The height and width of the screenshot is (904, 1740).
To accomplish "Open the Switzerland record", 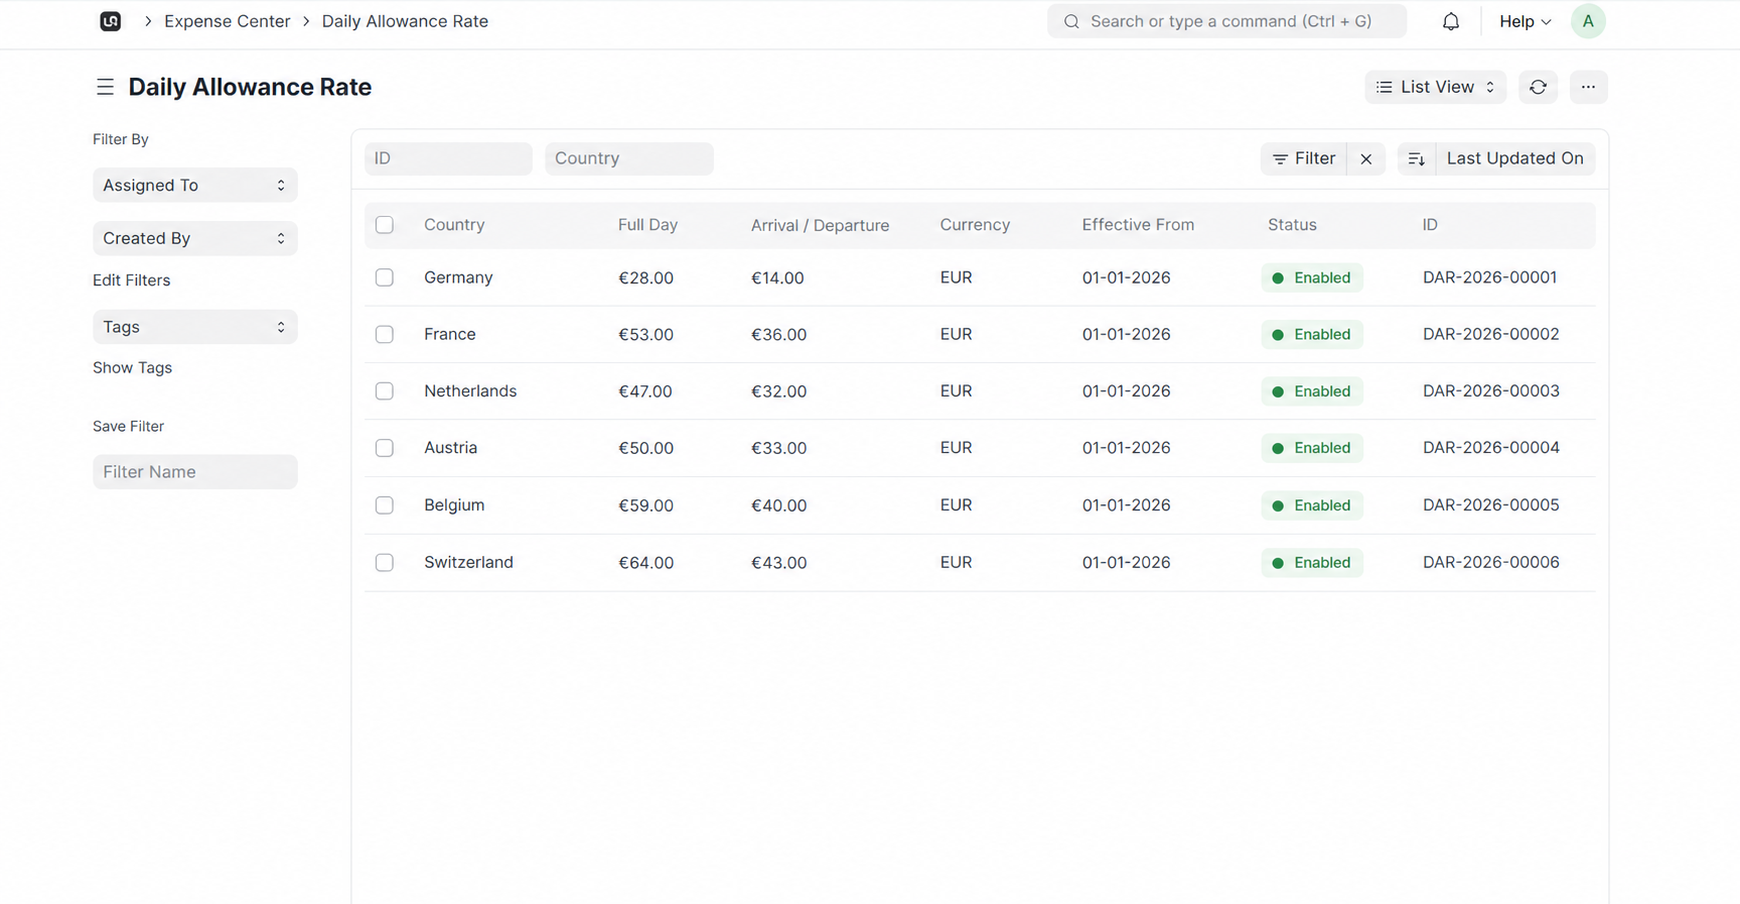I will coord(468,562).
